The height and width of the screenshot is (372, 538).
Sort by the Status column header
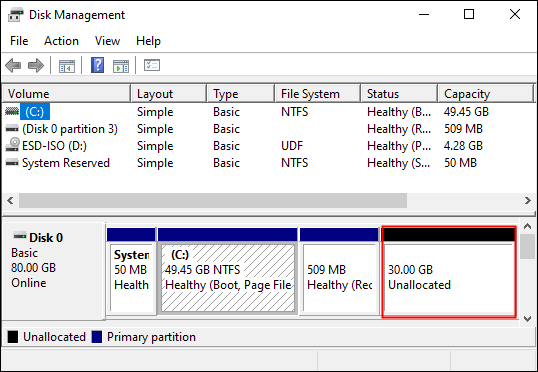pos(400,93)
